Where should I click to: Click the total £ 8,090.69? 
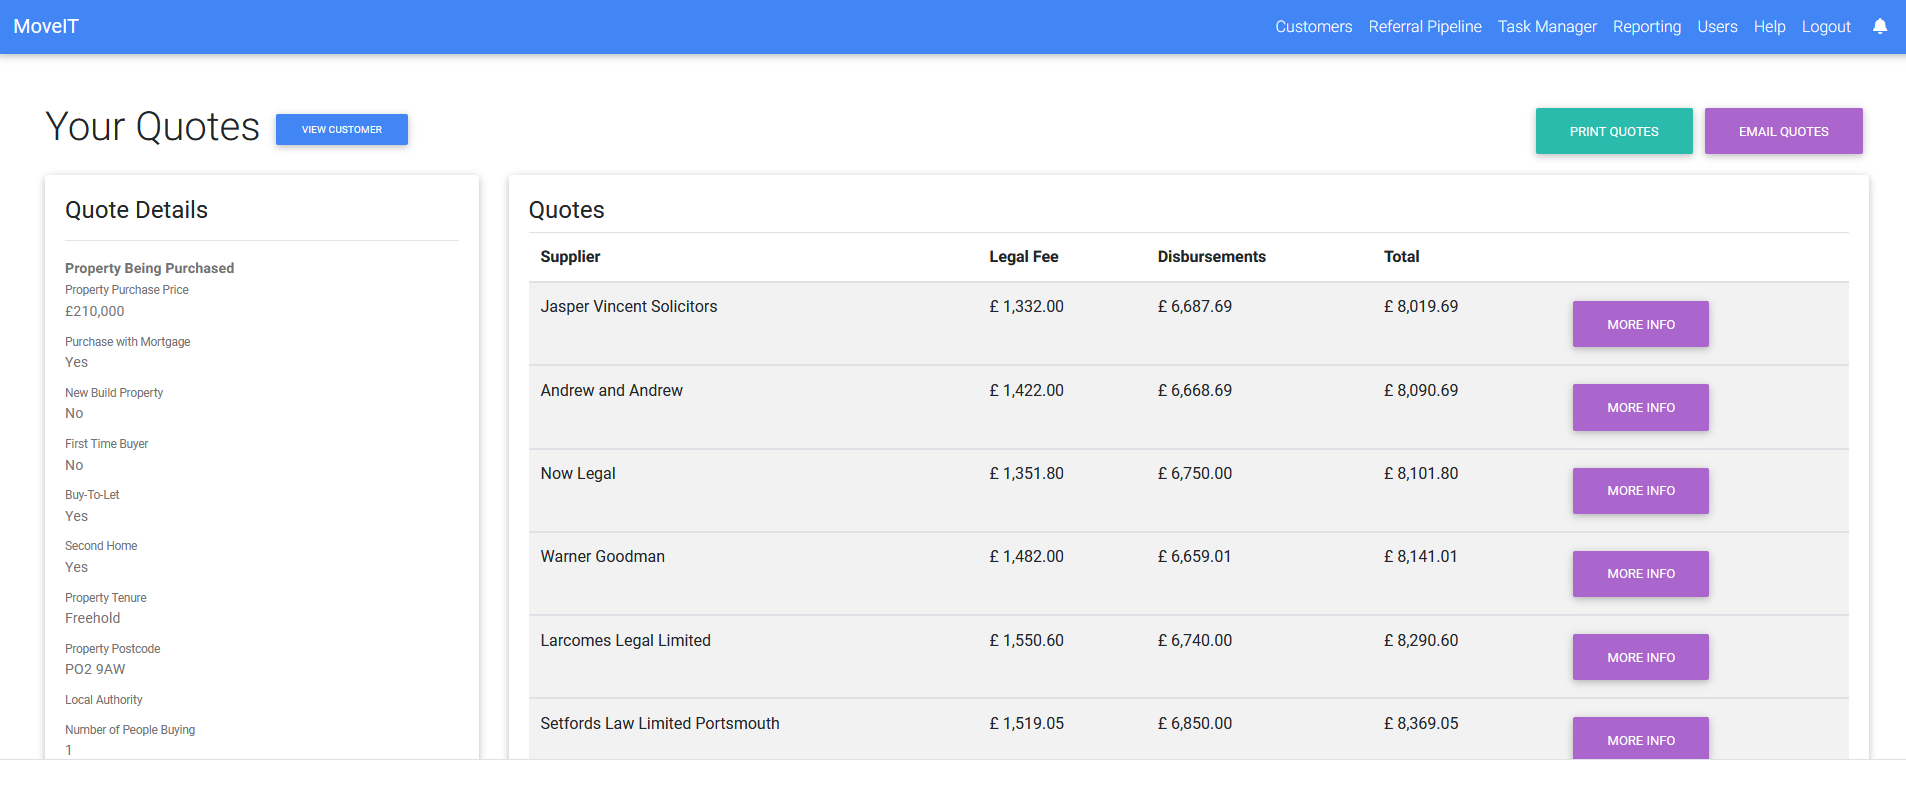point(1420,391)
